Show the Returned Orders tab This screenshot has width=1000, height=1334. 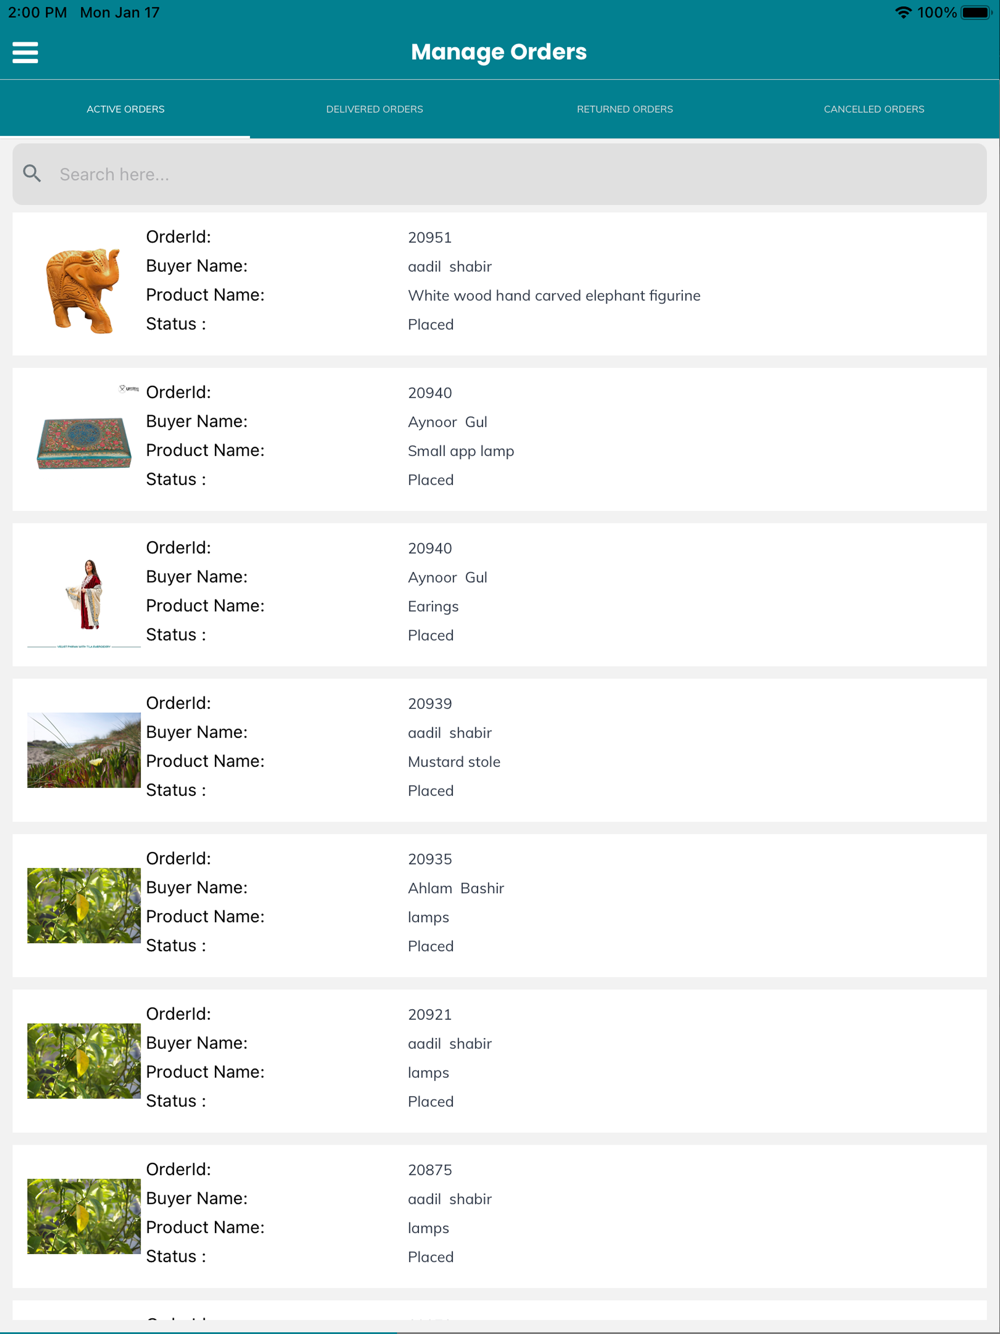(x=625, y=109)
